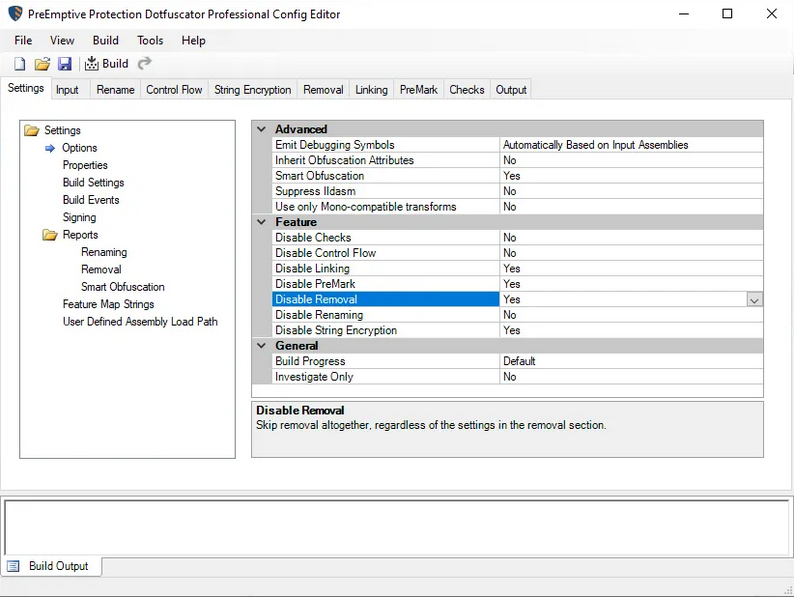The height and width of the screenshot is (597, 794).
Task: Click the Investigate Only property
Action: 386,376
